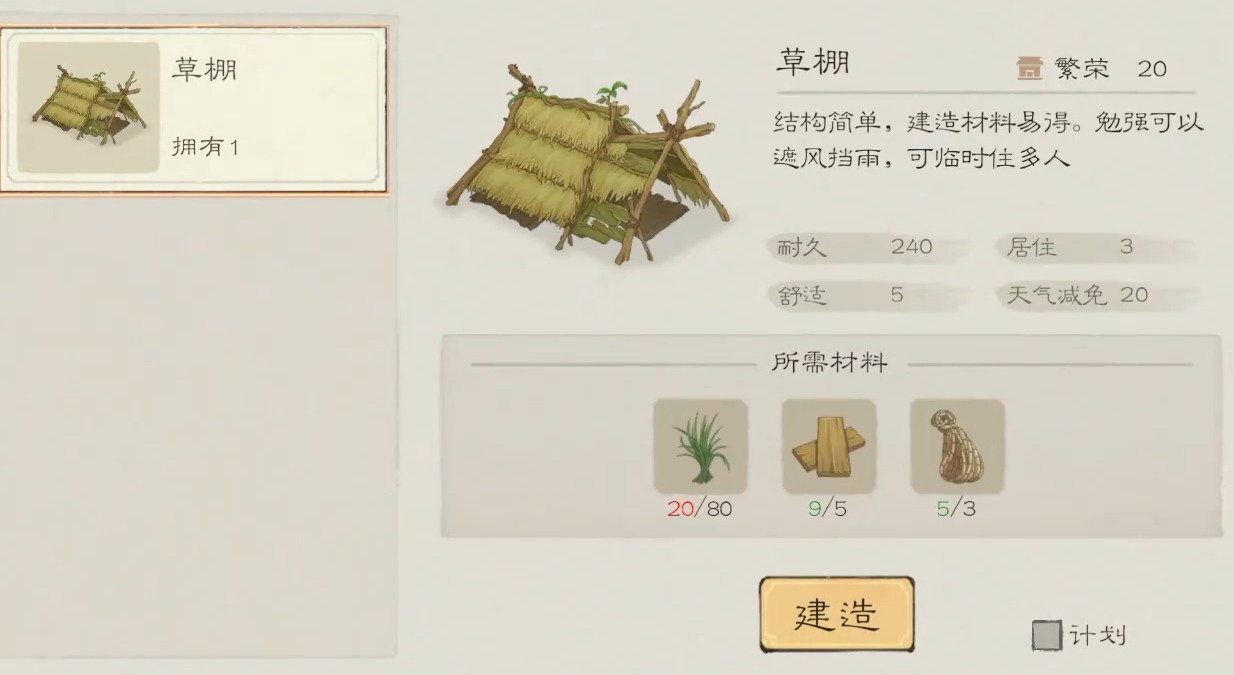Click the 居住 3 housing stat
The image size is (1234, 675).
(1096, 247)
